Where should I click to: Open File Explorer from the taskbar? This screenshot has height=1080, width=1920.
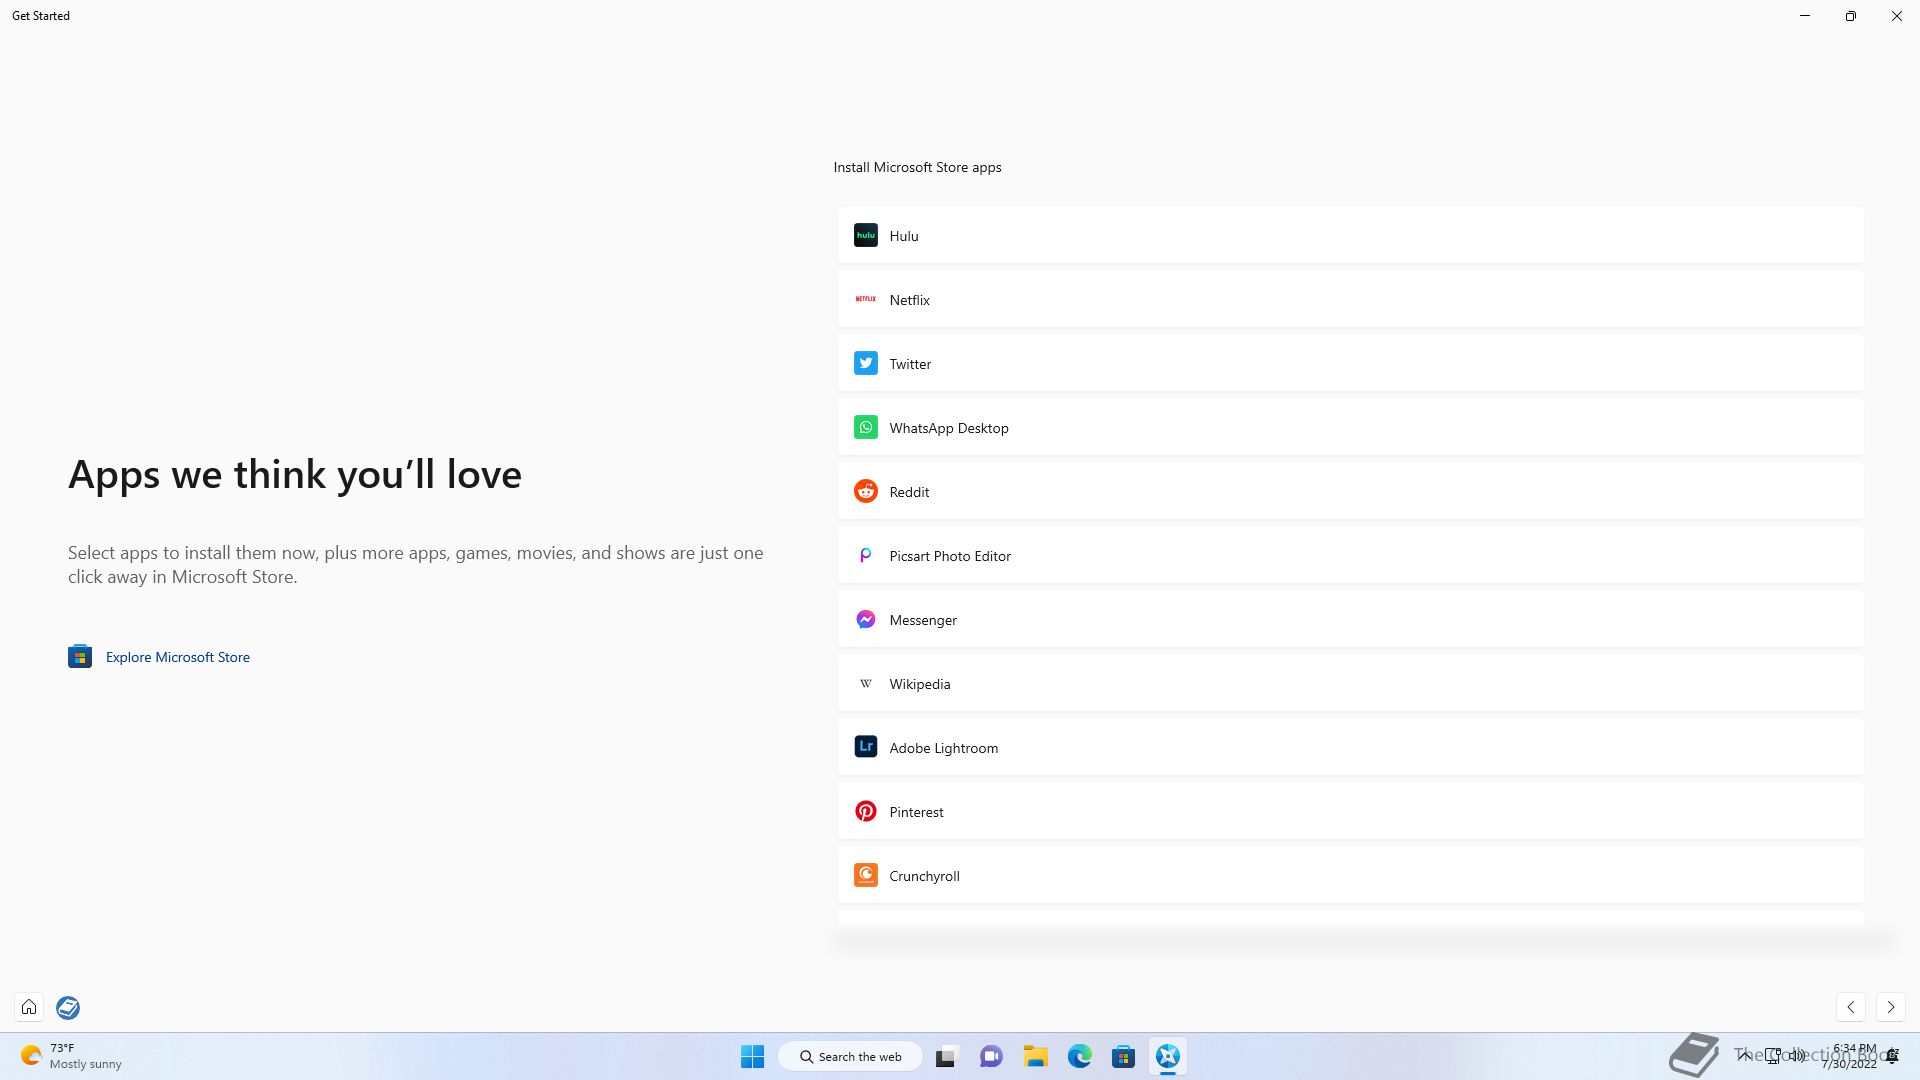(x=1035, y=1056)
